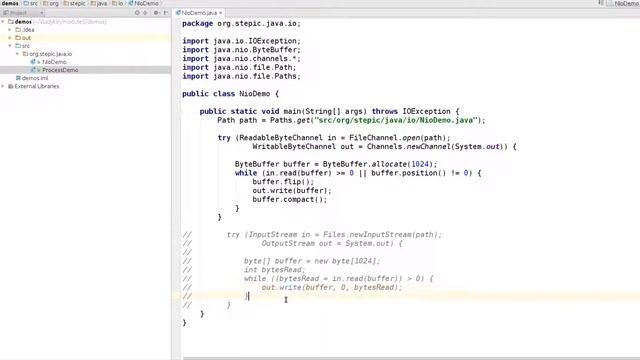Click 'out.write(buffer);' line
The image size is (640, 360).
tap(292, 191)
